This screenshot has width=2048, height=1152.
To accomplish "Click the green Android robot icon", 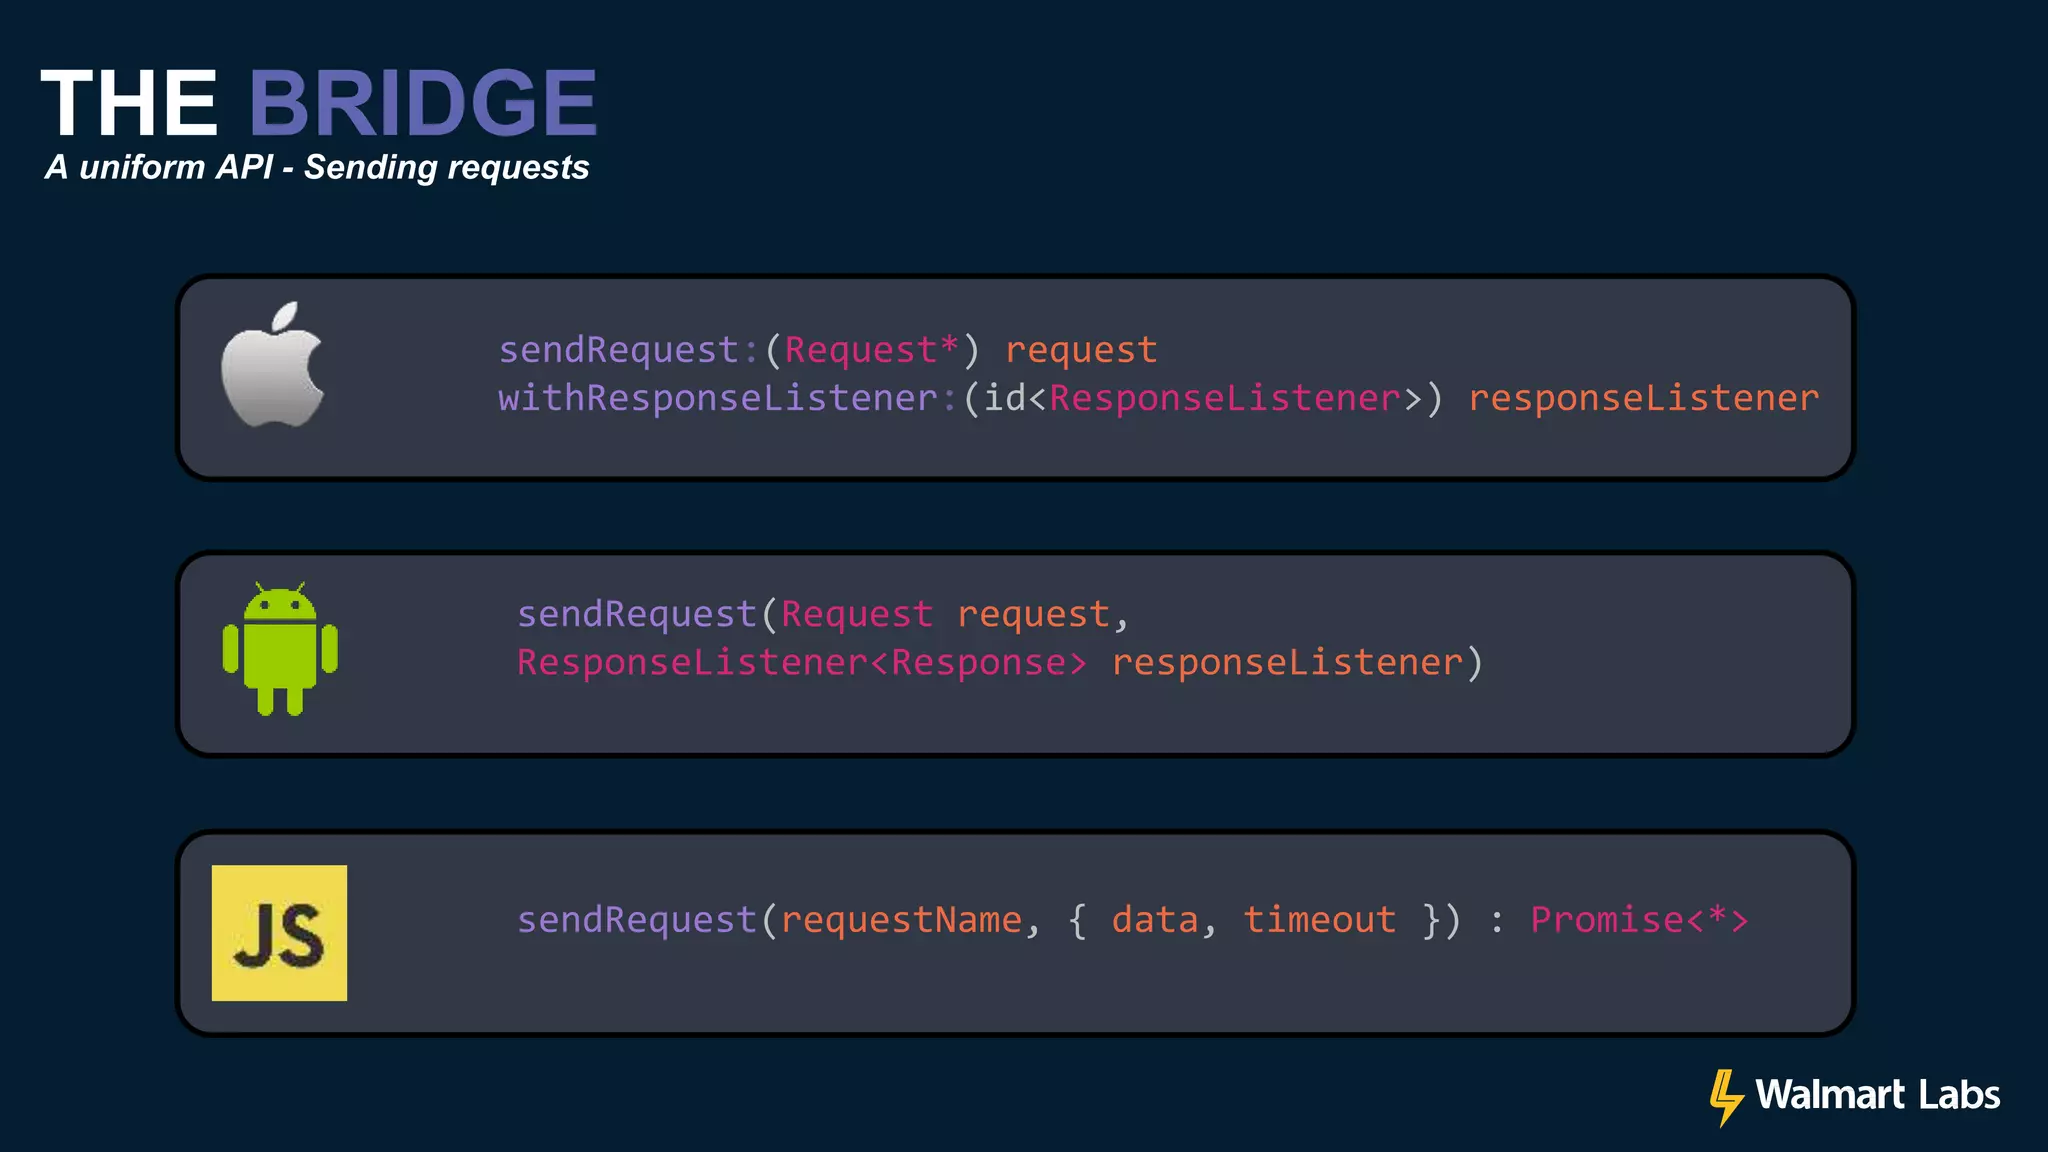I will pos(280,648).
